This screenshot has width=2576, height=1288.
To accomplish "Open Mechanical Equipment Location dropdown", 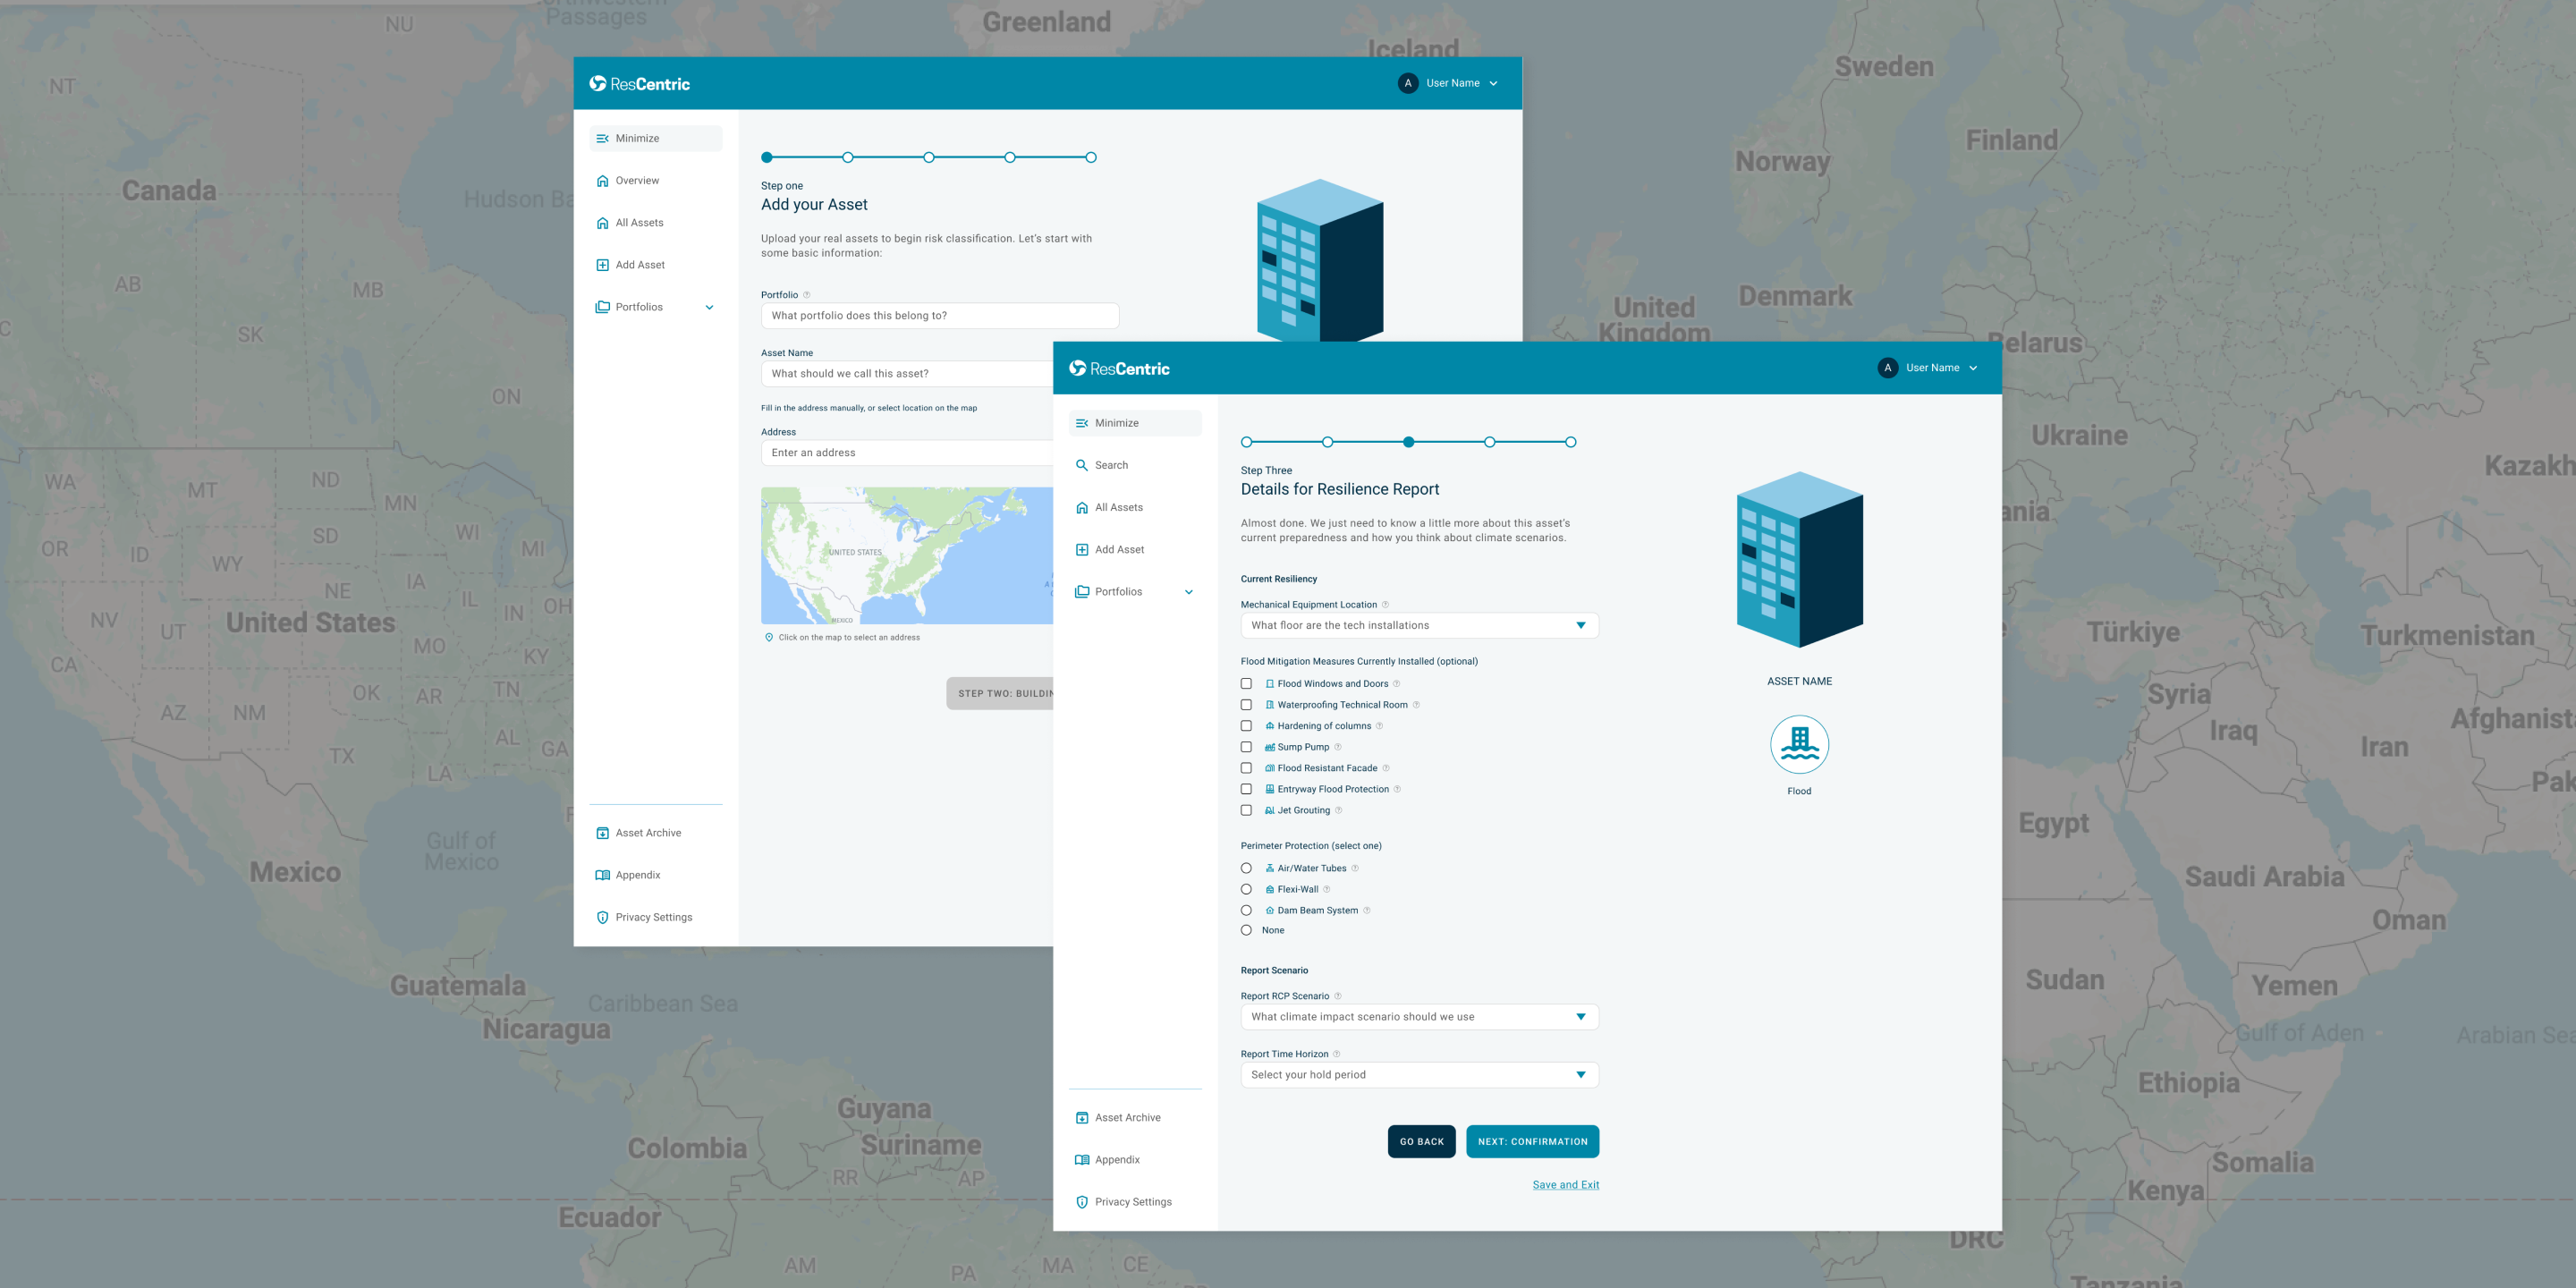I will (1419, 626).
